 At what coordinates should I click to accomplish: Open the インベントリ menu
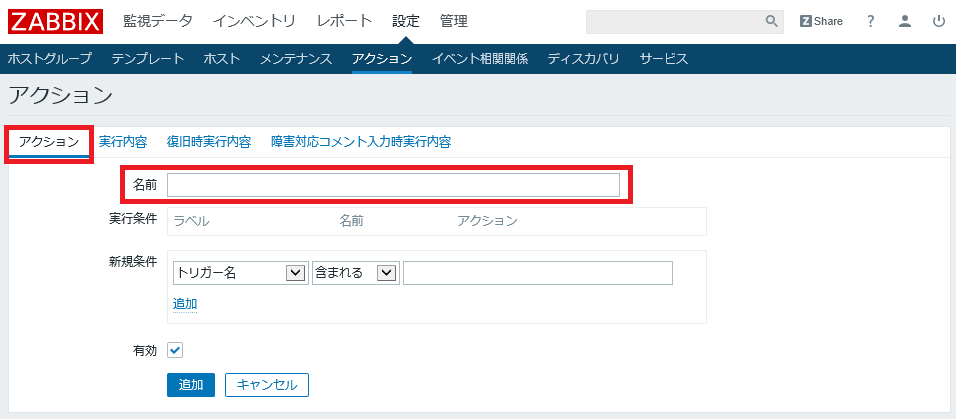pyautogui.click(x=254, y=21)
